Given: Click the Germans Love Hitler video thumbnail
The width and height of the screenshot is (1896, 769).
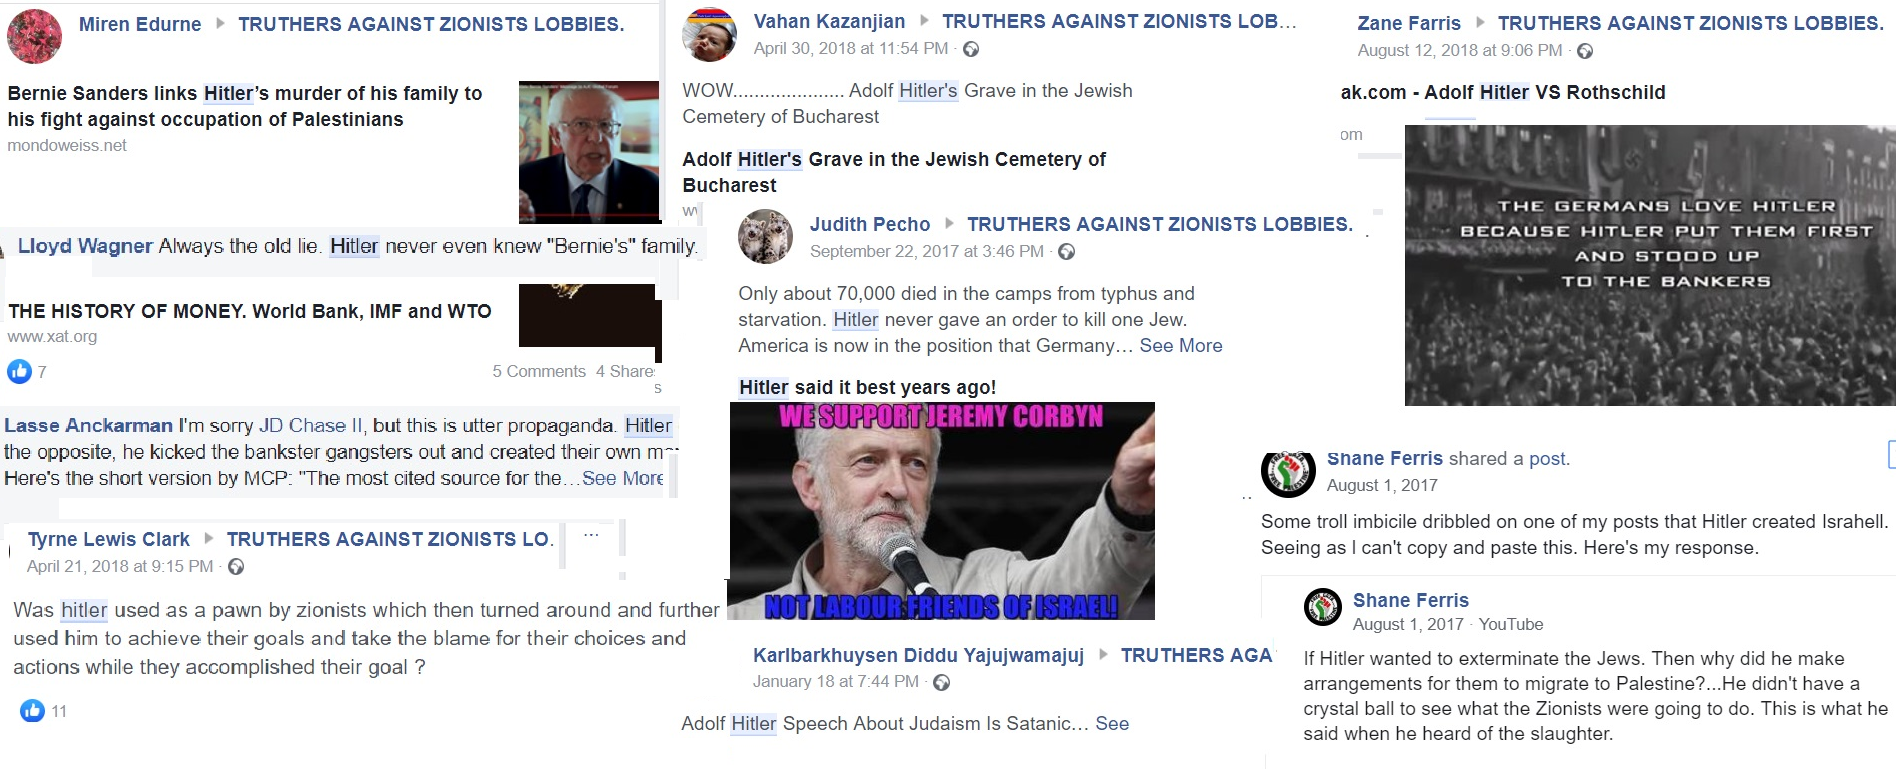Looking at the screenshot, I should 1650,265.
